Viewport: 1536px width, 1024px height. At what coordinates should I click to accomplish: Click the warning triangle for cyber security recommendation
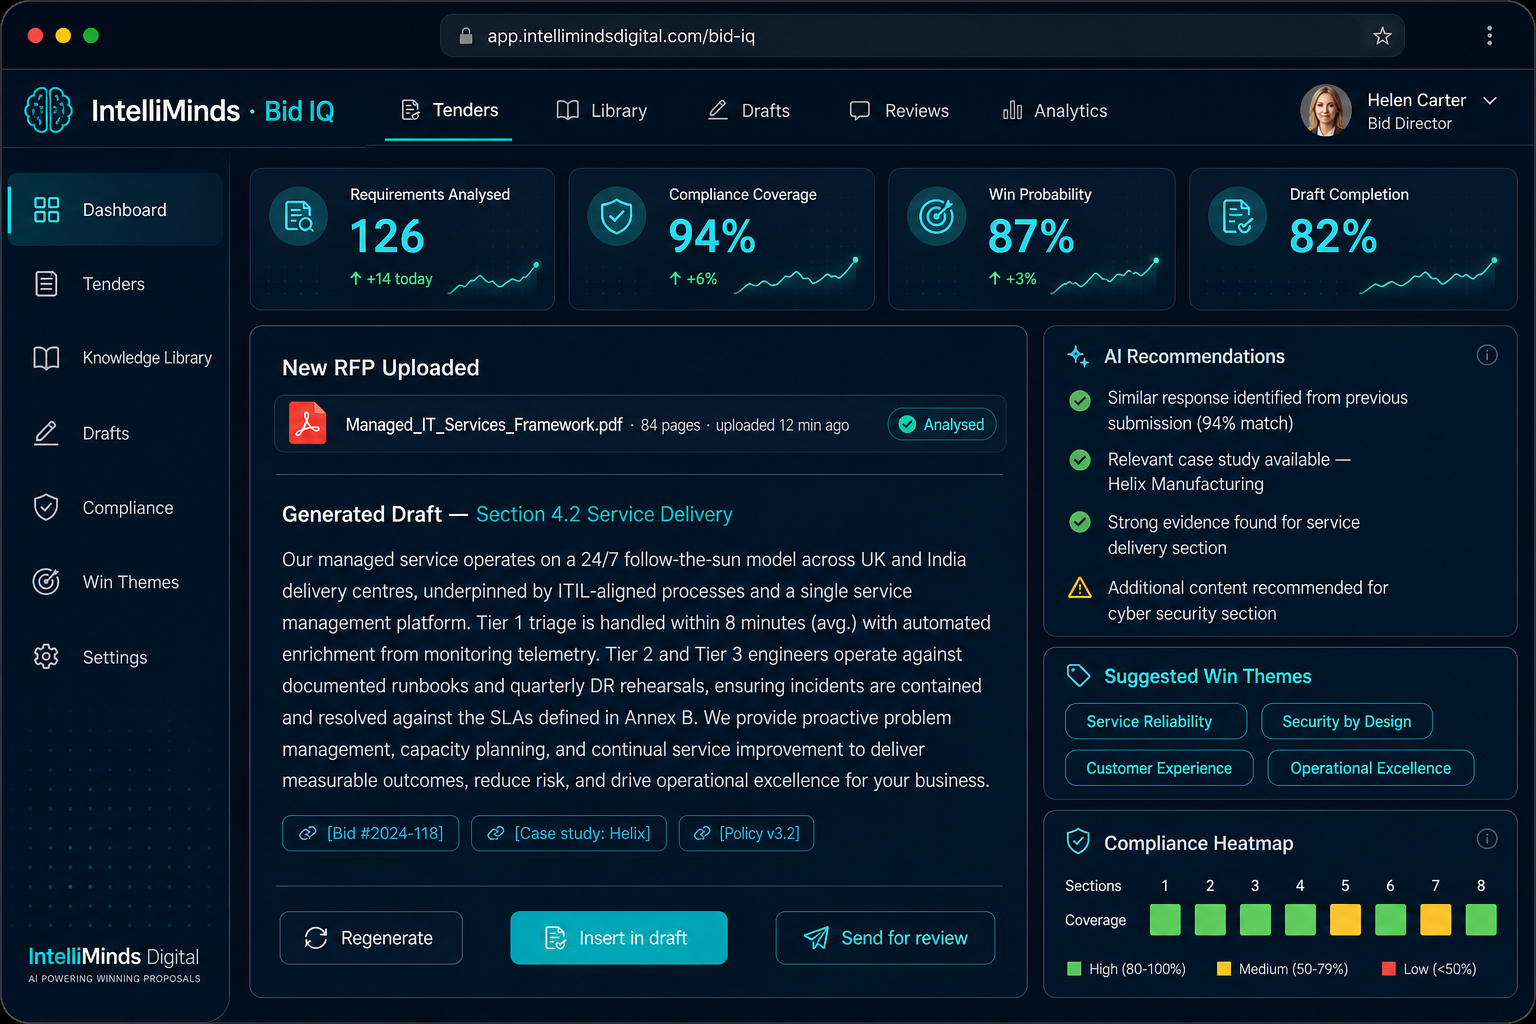1080,588
